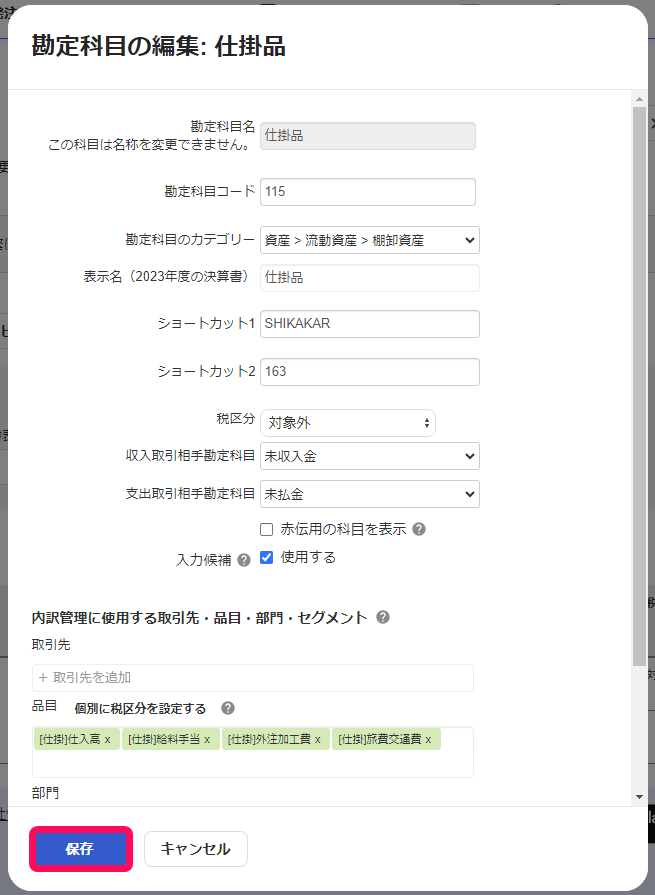Remove the [仕掛]仕入高 tag
Screen dimensions: 655x895
point(107,740)
